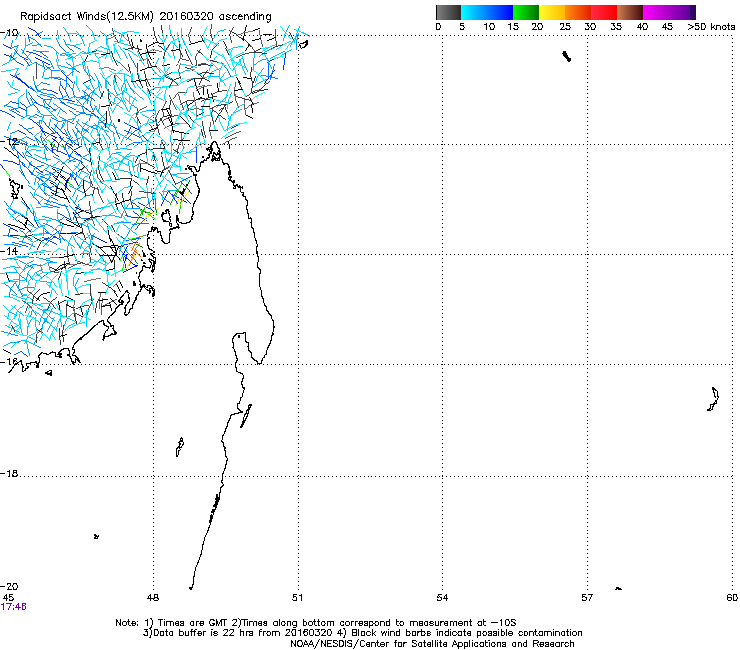Image resolution: width=740 pixels, height=650 pixels.
Task: Click the "54" longitude axis label
Action: click(x=442, y=598)
